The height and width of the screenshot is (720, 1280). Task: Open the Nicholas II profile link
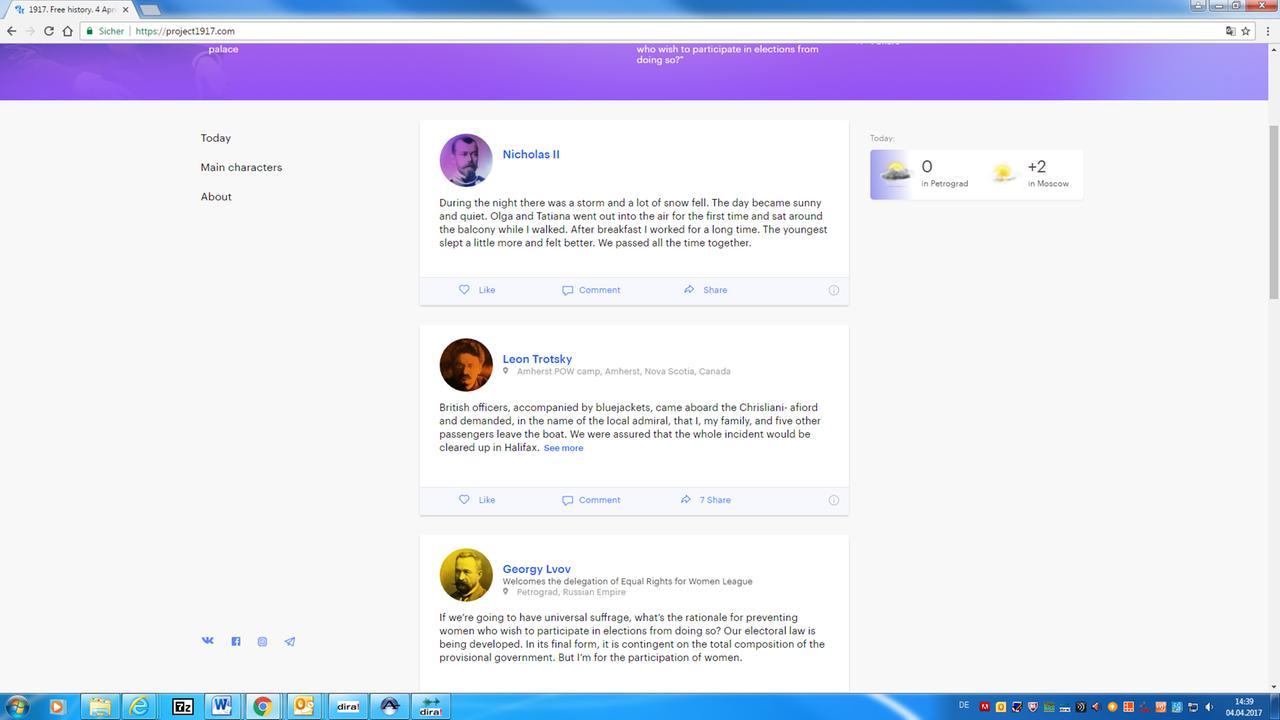(x=531, y=155)
